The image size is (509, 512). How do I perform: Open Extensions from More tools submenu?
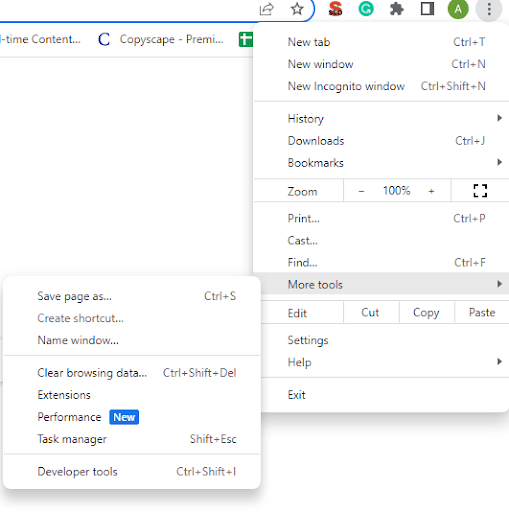pyautogui.click(x=132, y=395)
